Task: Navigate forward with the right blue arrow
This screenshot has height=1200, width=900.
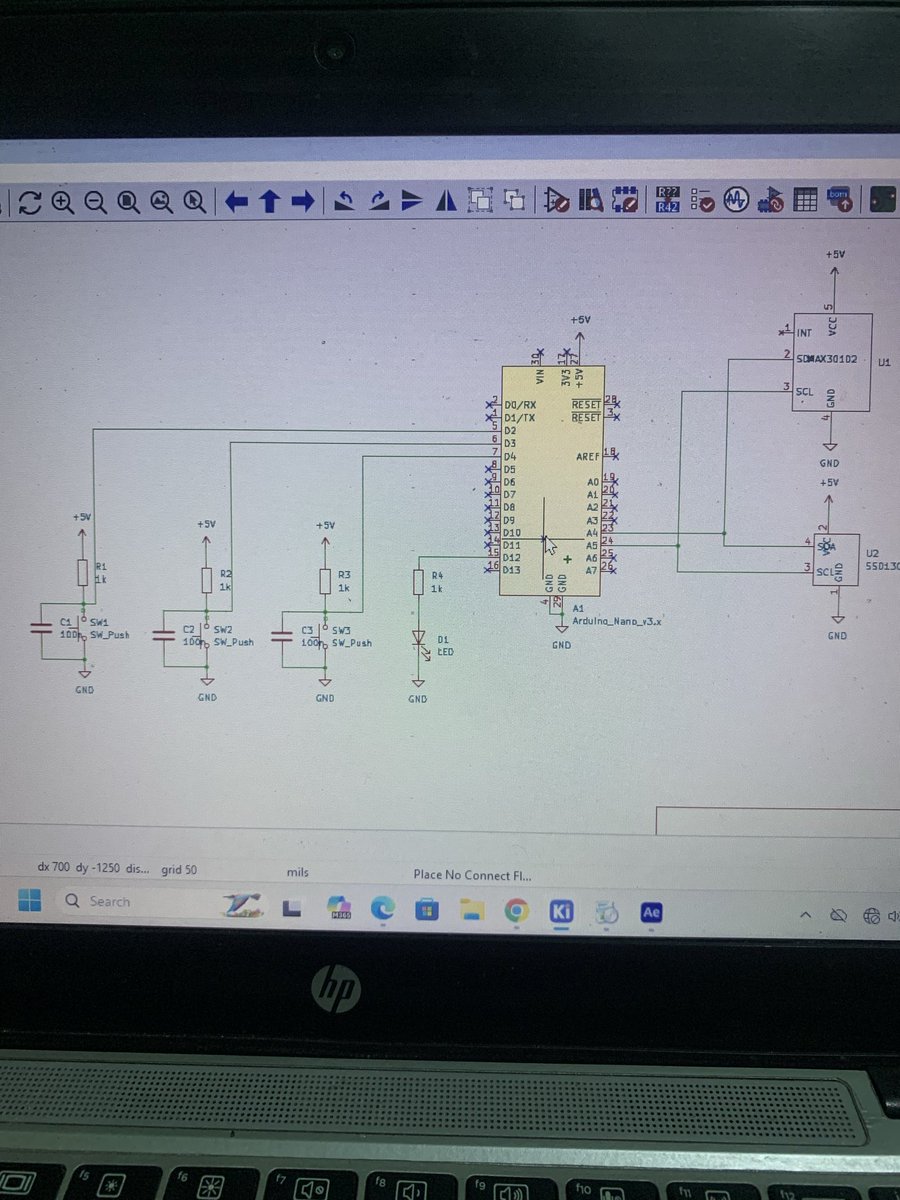Action: point(303,202)
